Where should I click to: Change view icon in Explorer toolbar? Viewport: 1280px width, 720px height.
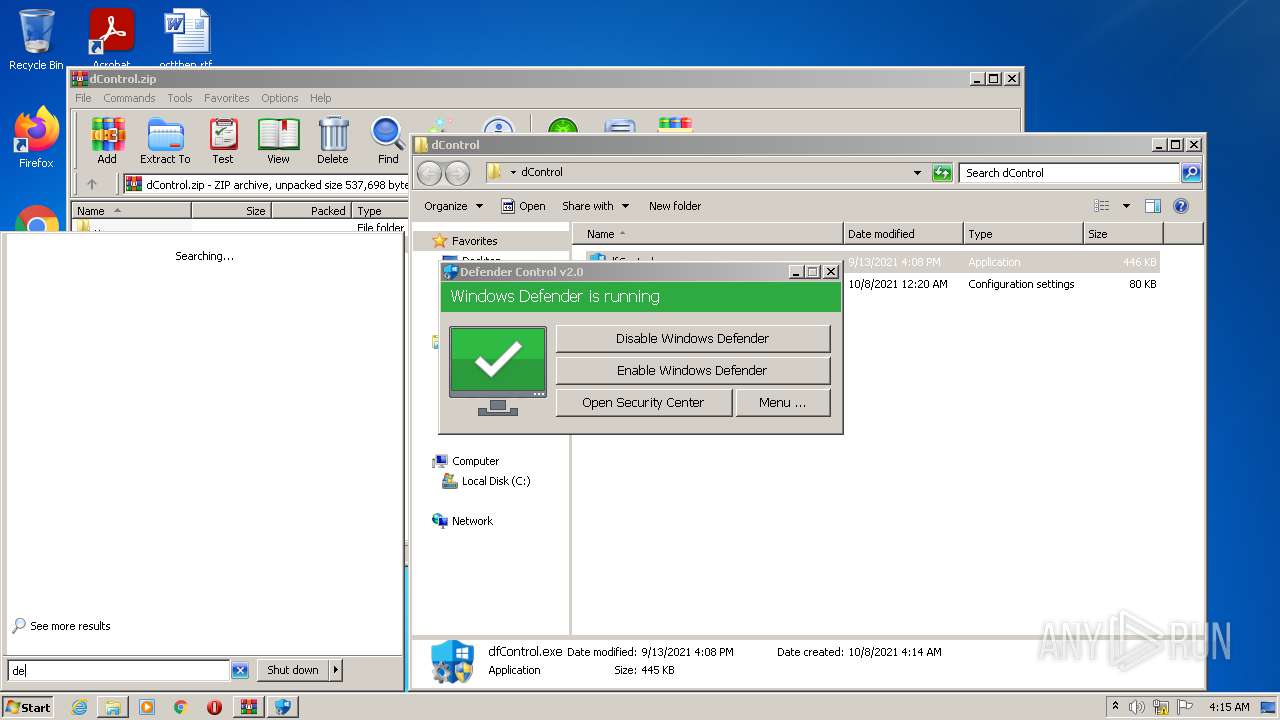(1101, 206)
